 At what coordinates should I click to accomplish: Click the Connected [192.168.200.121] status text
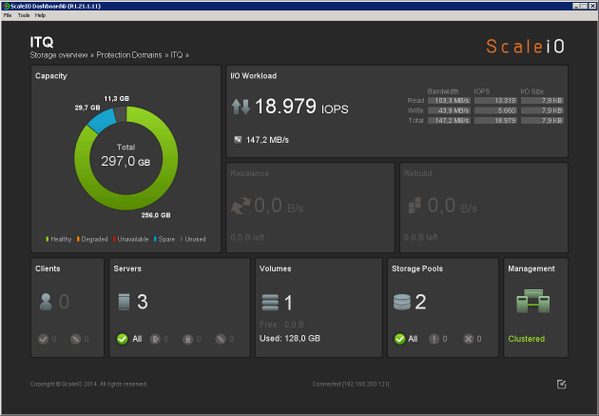tap(351, 384)
